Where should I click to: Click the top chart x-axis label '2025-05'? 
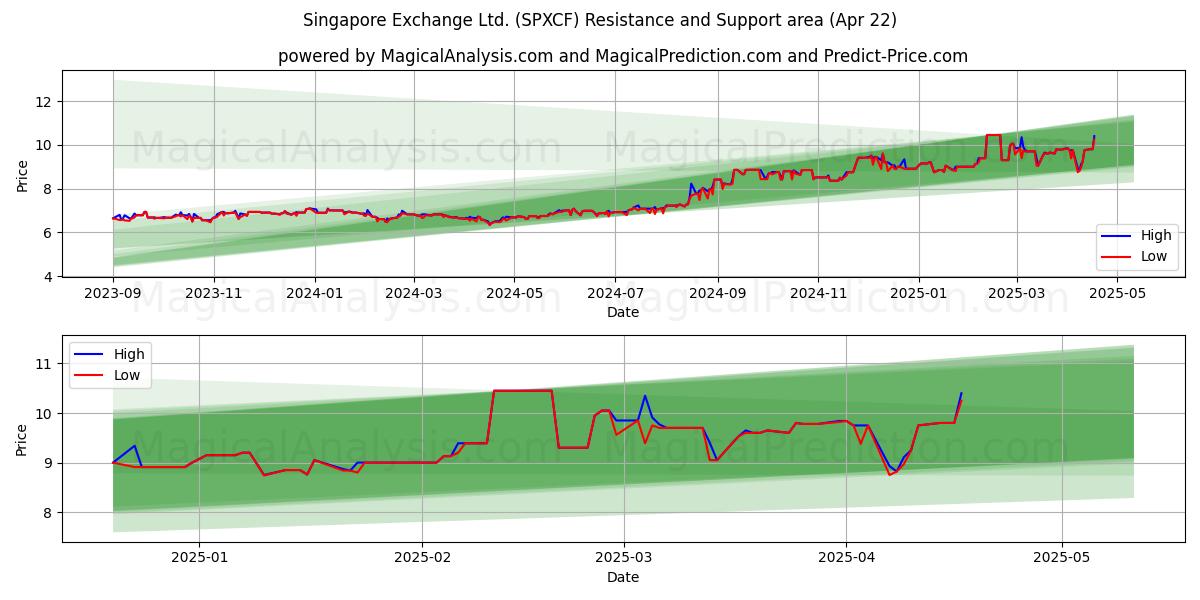(x=1117, y=295)
